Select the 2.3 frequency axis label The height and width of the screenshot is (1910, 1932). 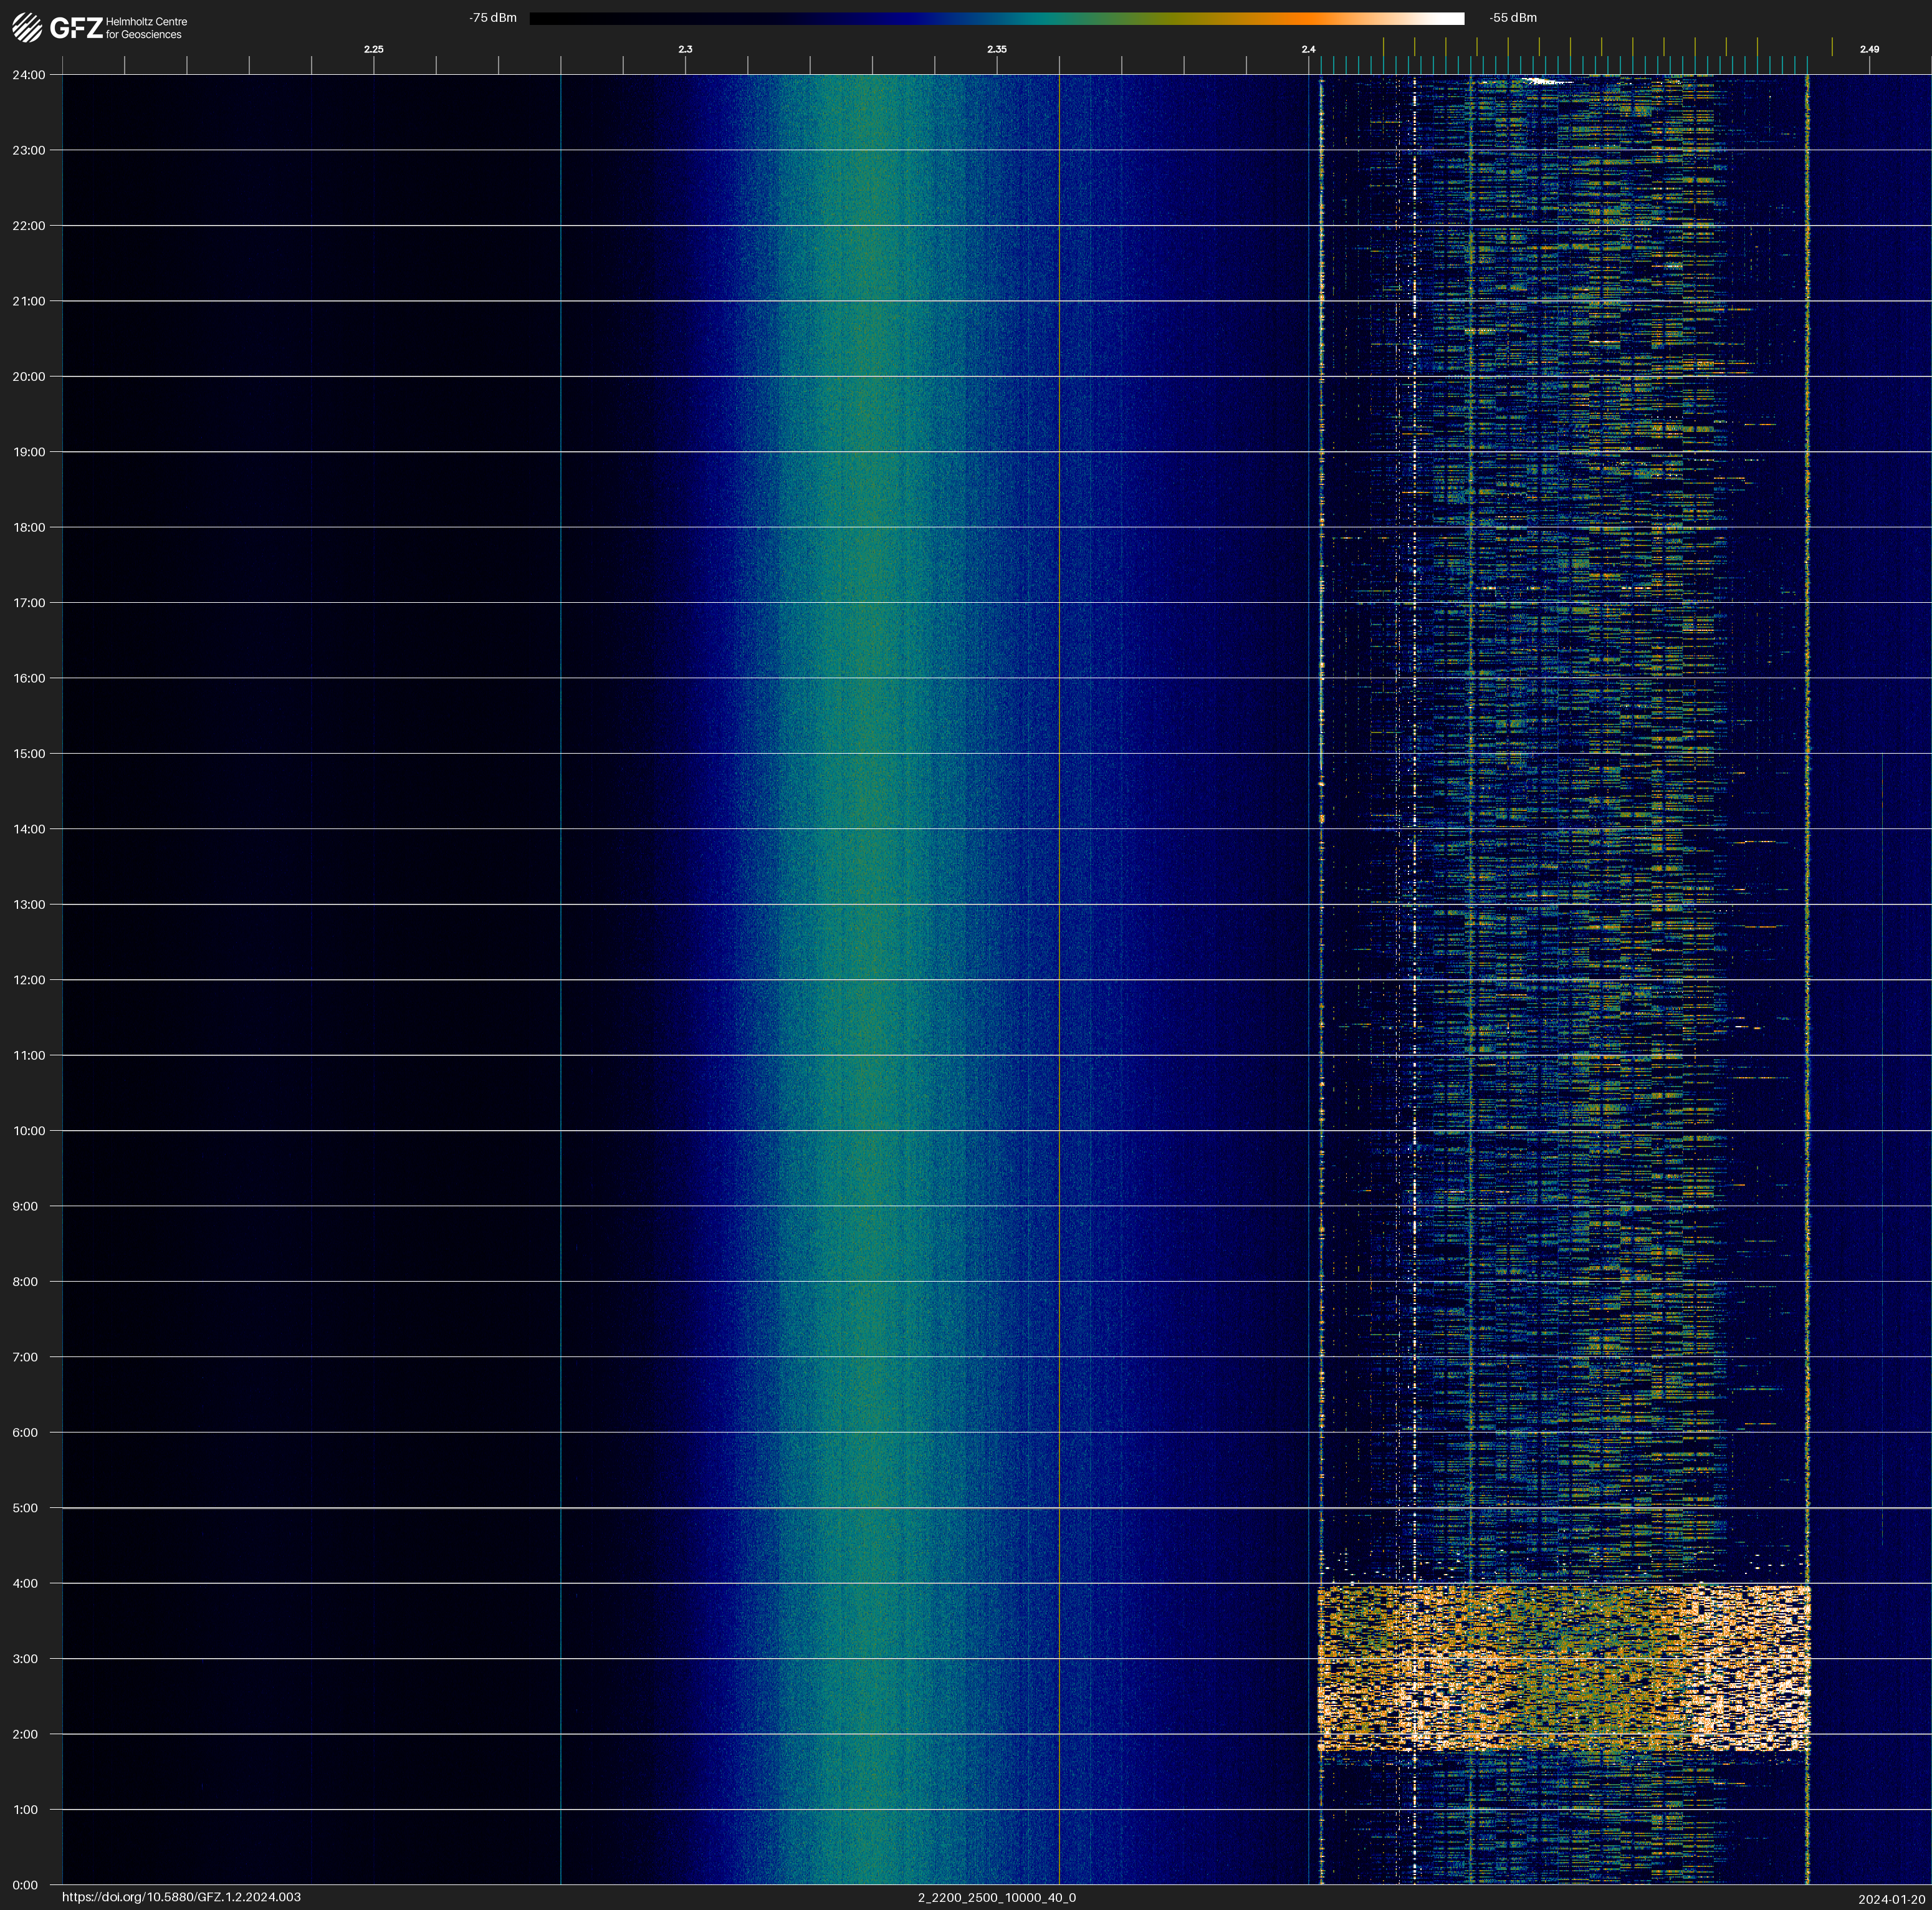[685, 49]
